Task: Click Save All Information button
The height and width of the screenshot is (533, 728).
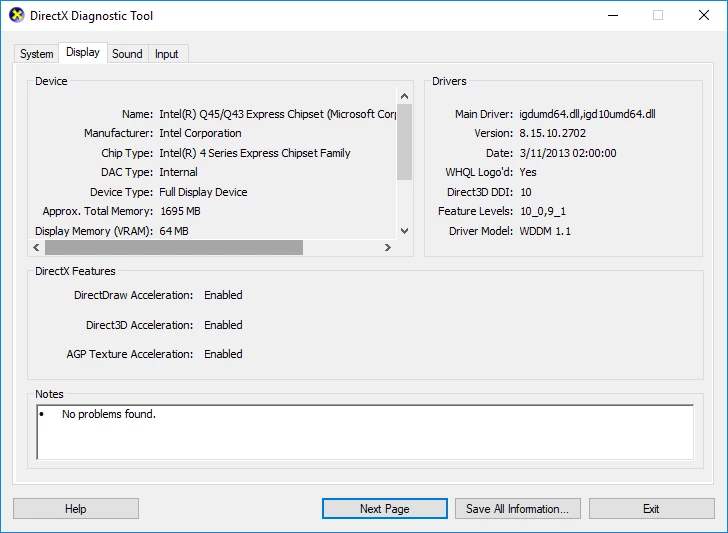Action: click(x=518, y=509)
